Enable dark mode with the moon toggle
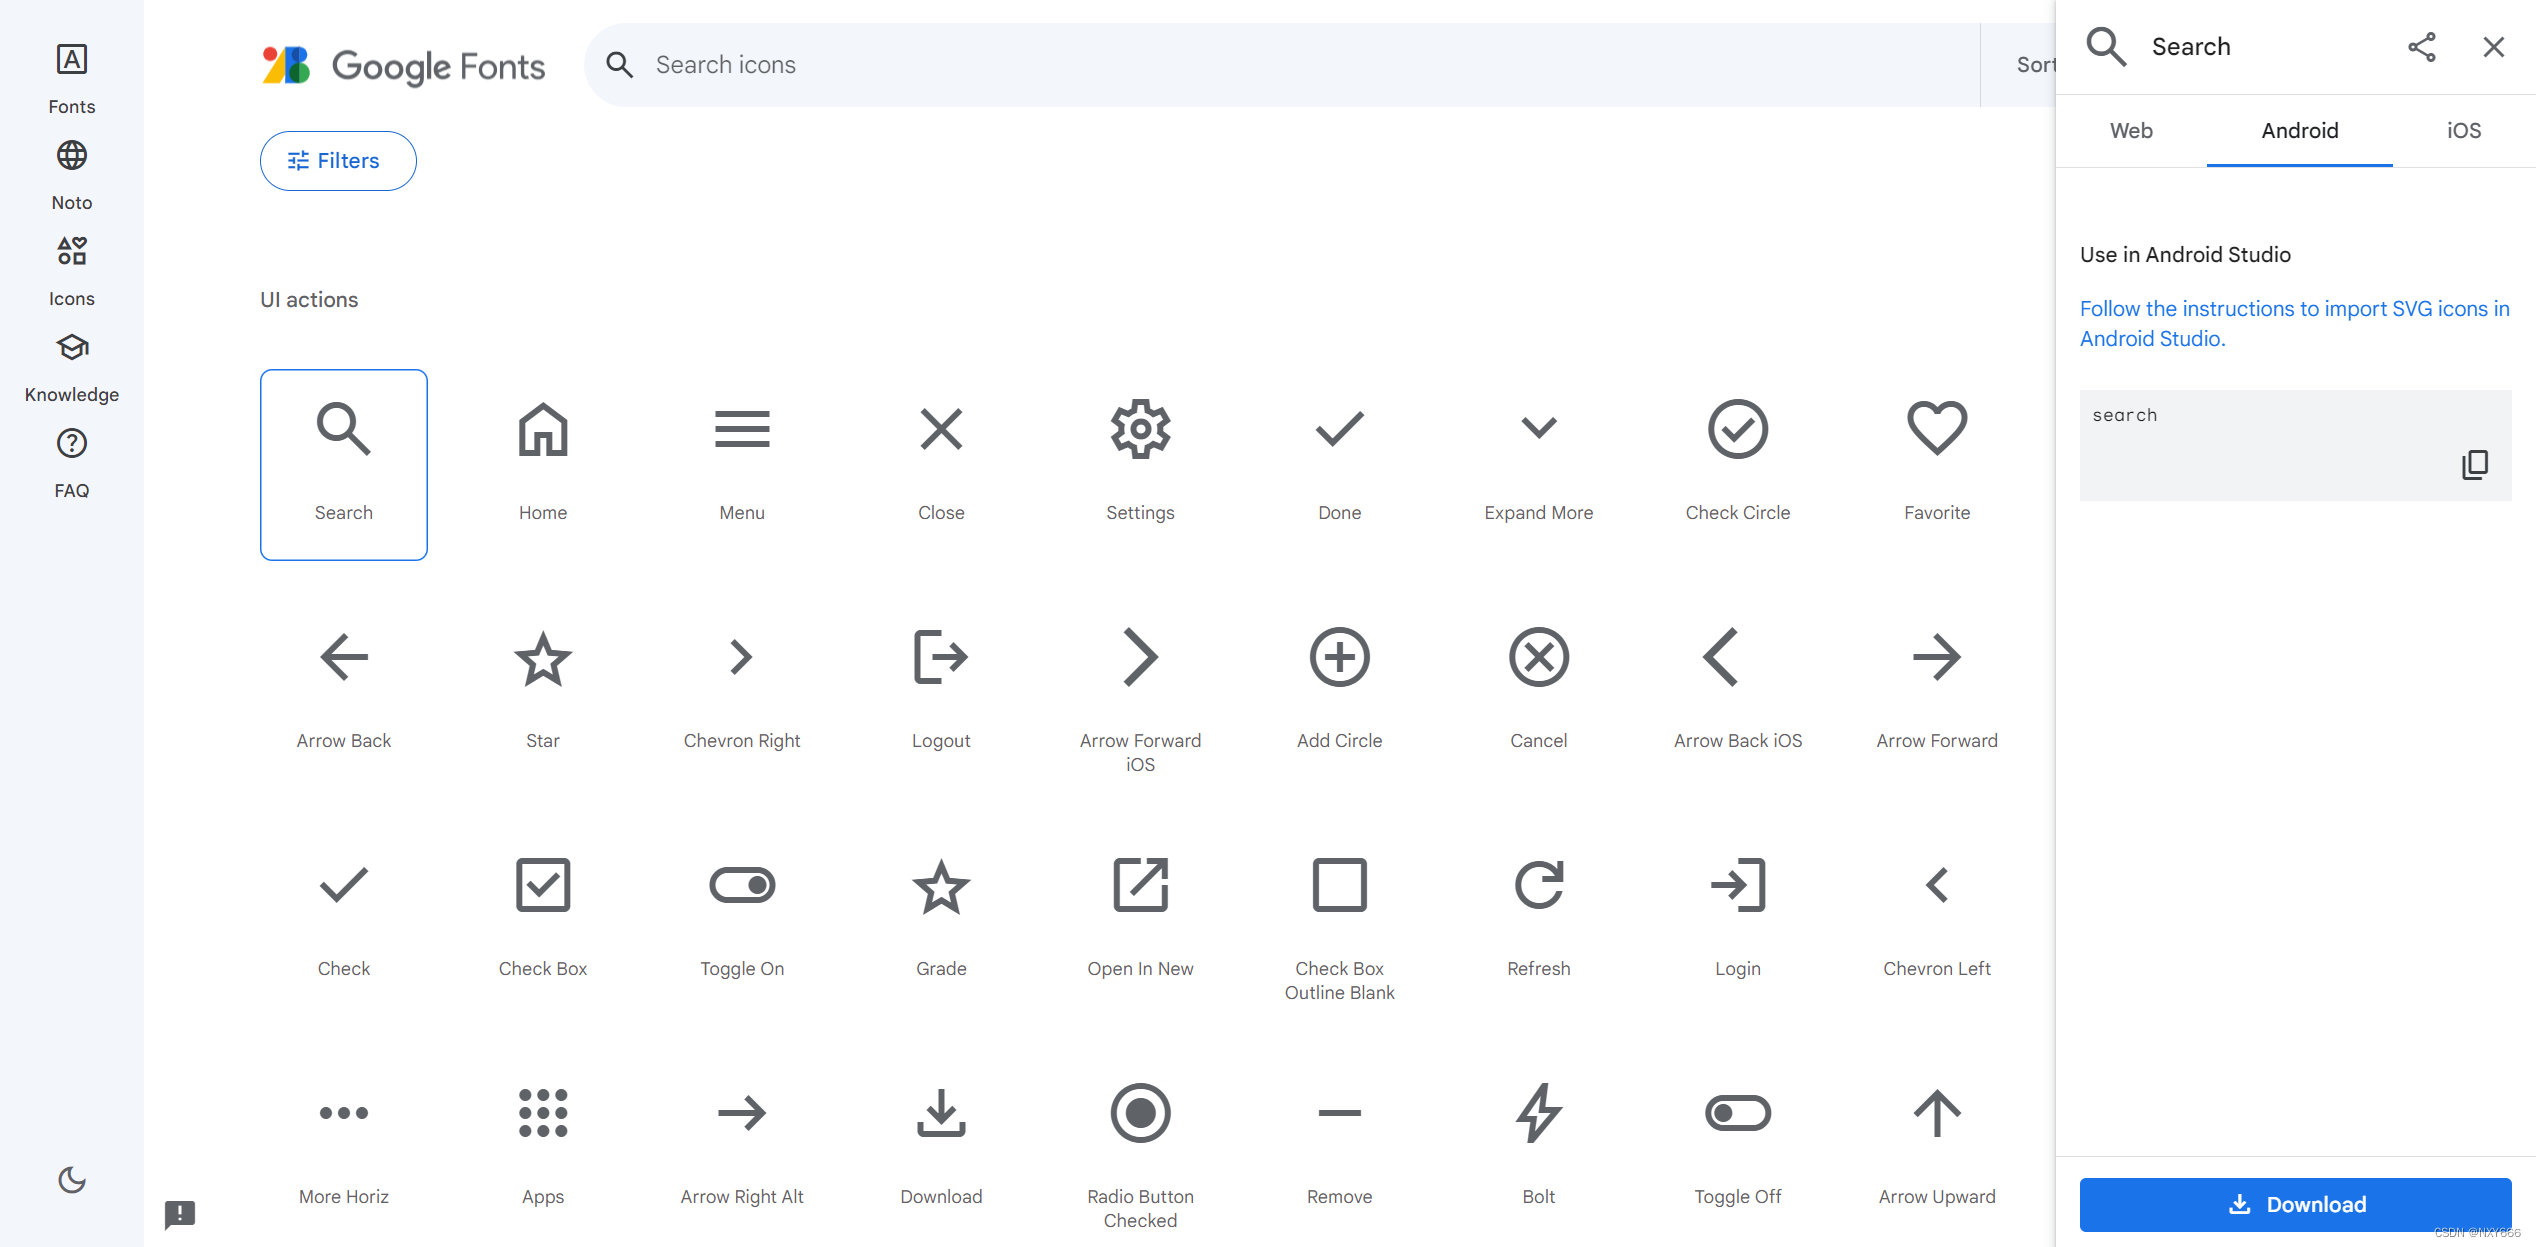 tap(71, 1180)
